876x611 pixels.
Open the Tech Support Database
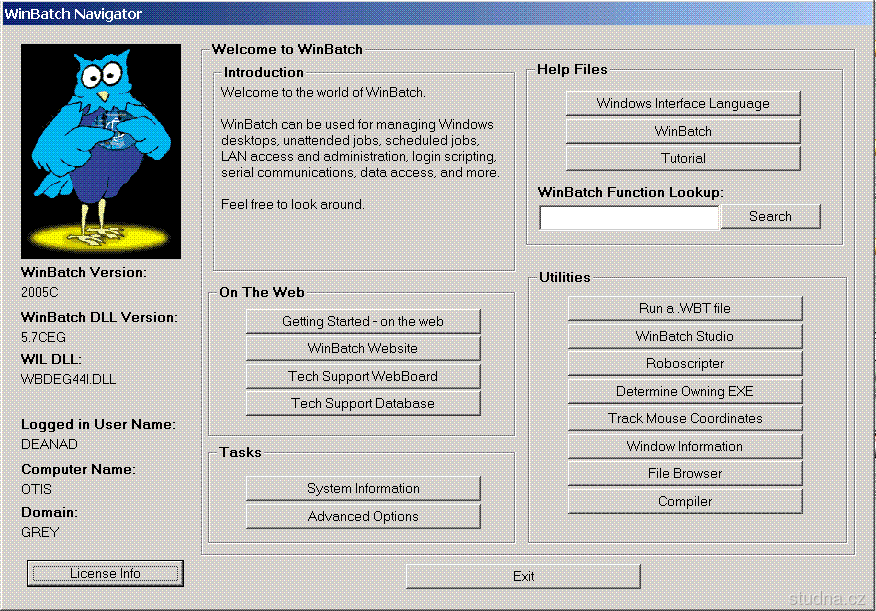click(363, 403)
